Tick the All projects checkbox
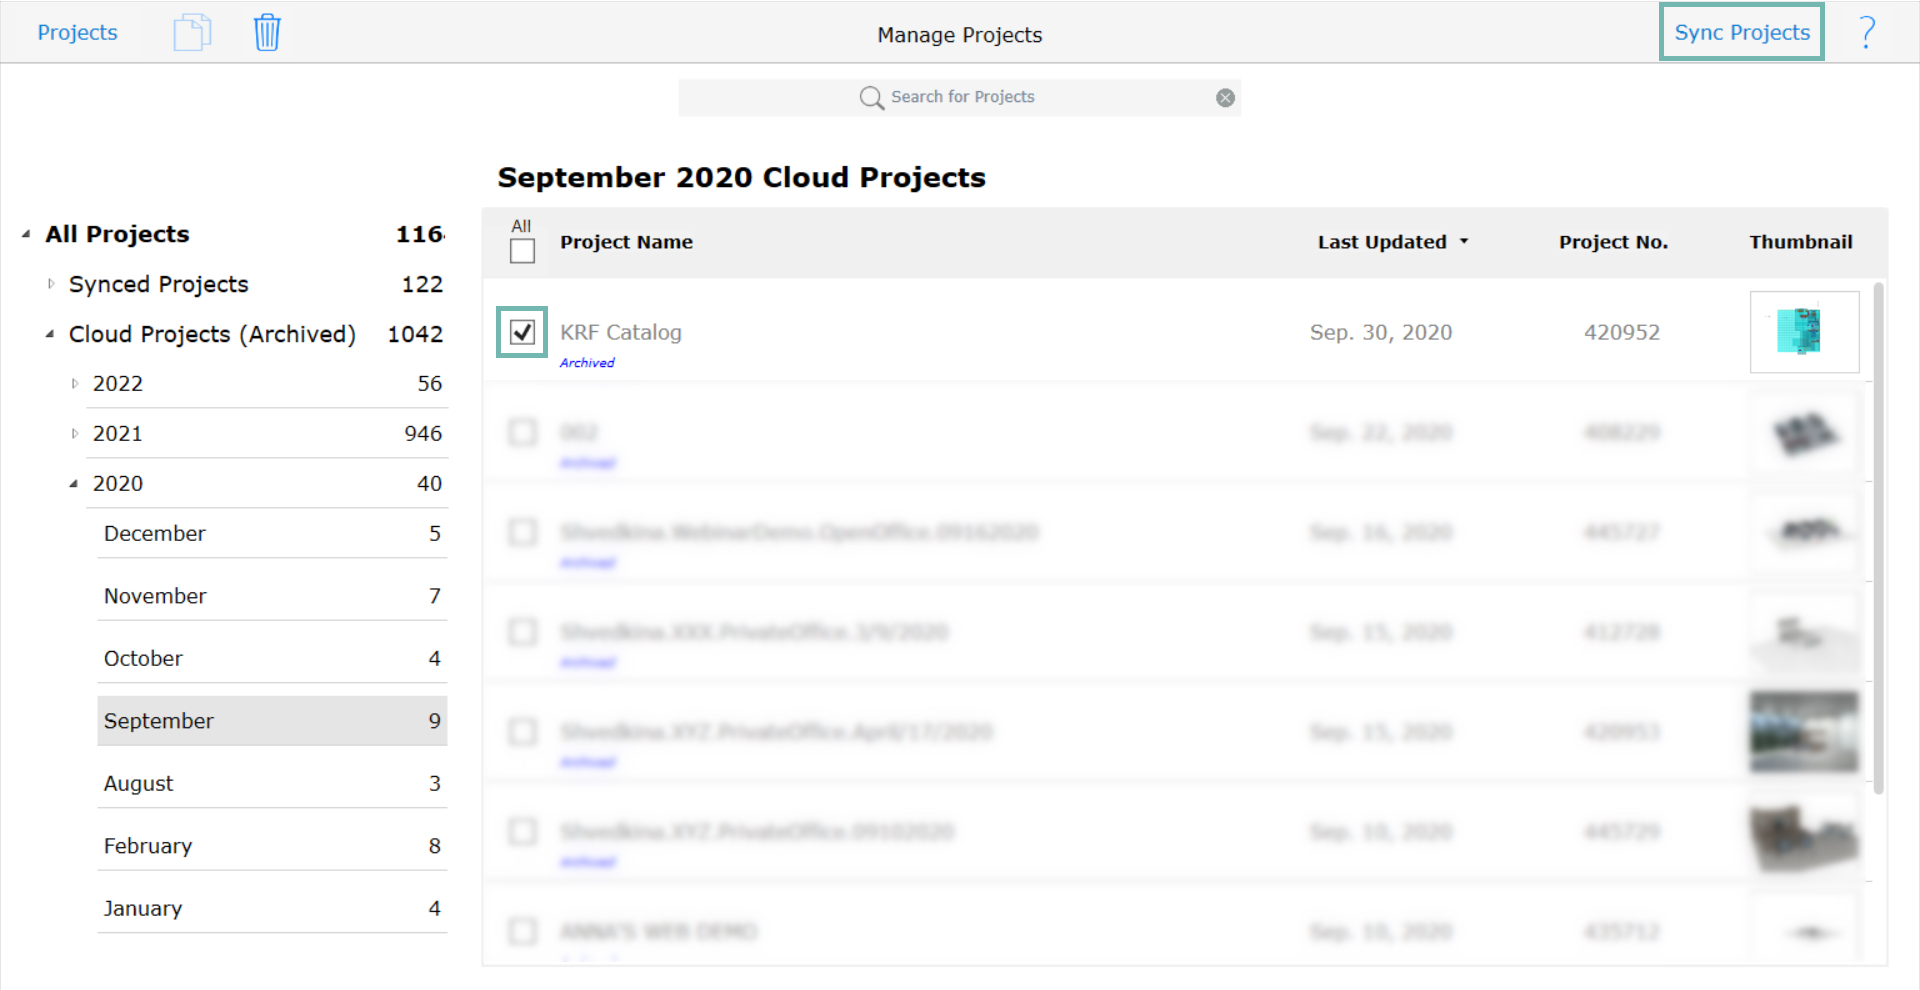 (x=522, y=251)
